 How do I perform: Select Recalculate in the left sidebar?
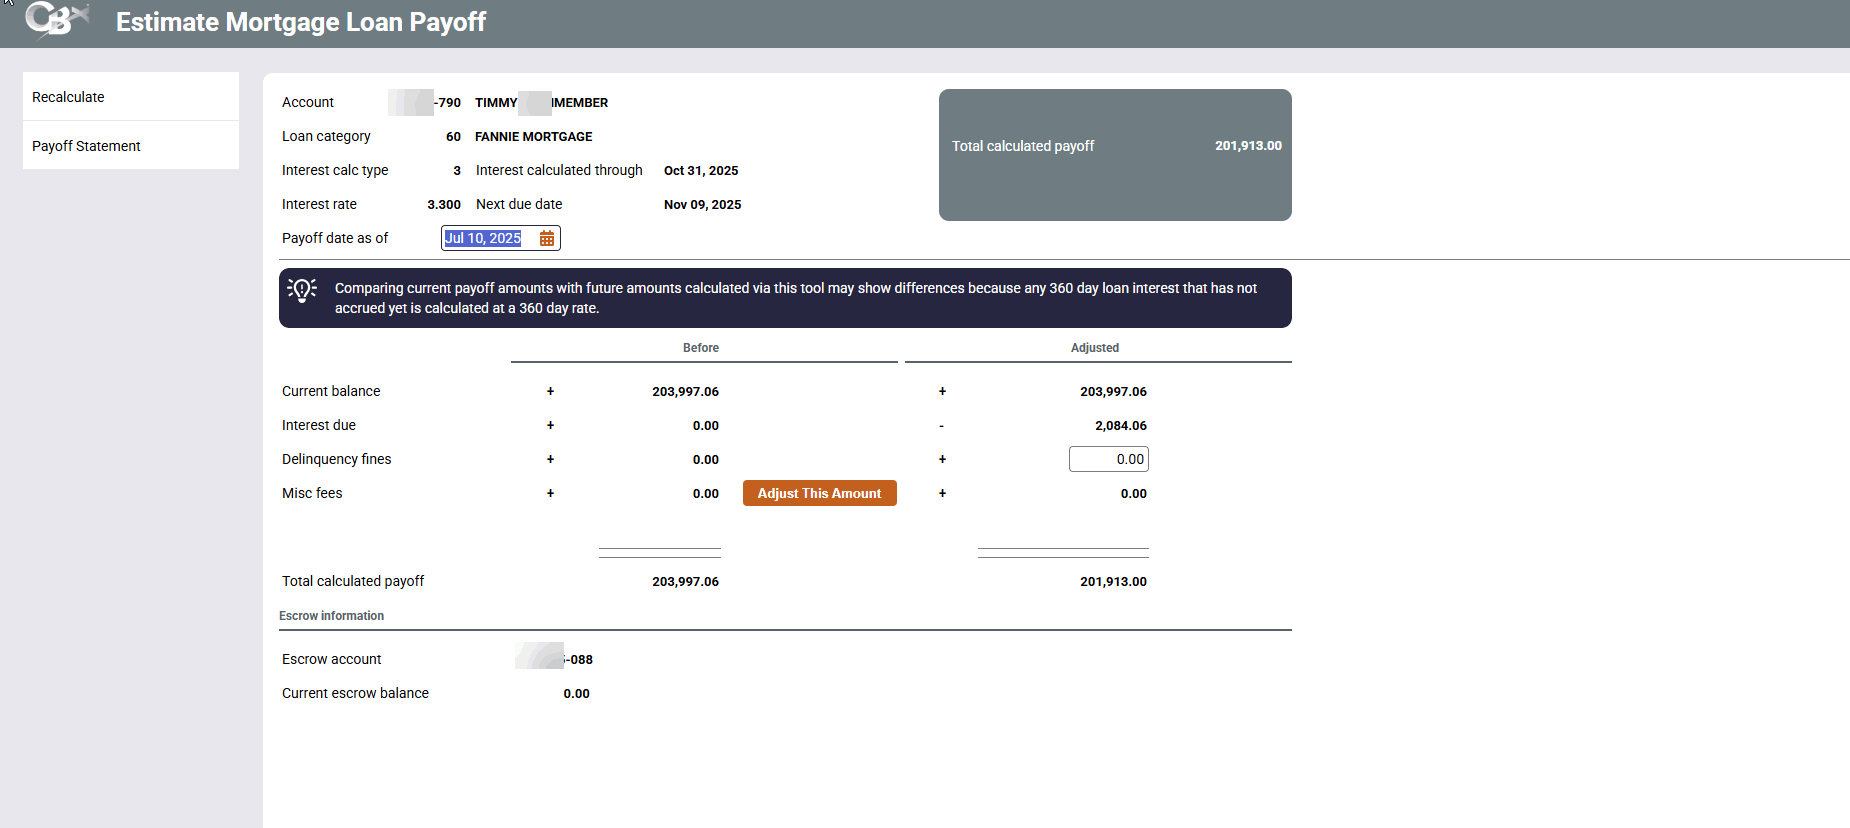[x=68, y=97]
